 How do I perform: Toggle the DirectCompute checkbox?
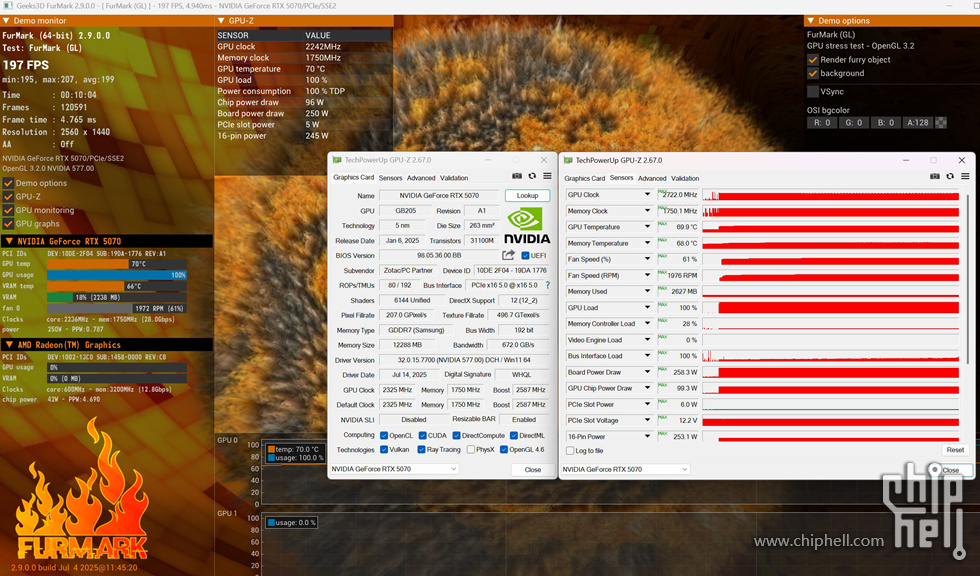tap(456, 435)
